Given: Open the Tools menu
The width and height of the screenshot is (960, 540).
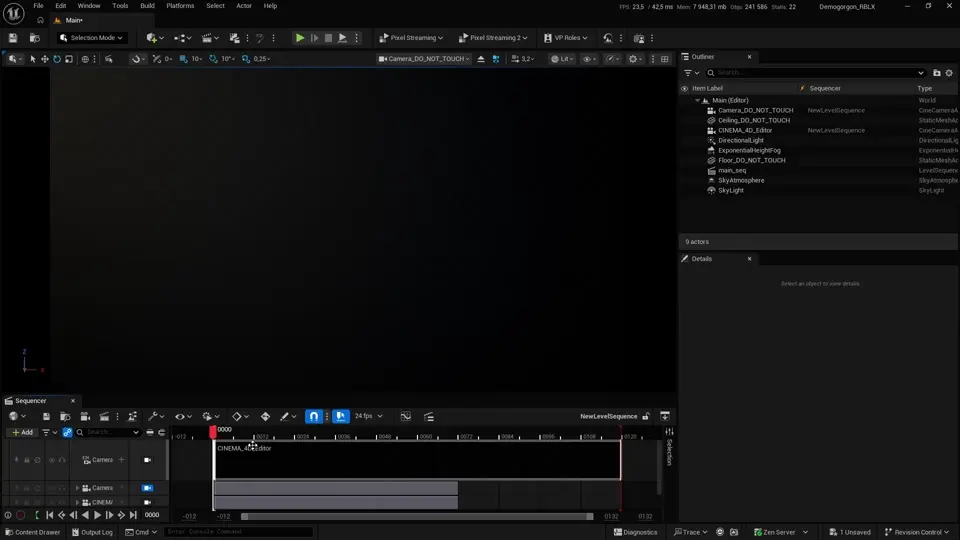Looking at the screenshot, I should click(x=120, y=6).
